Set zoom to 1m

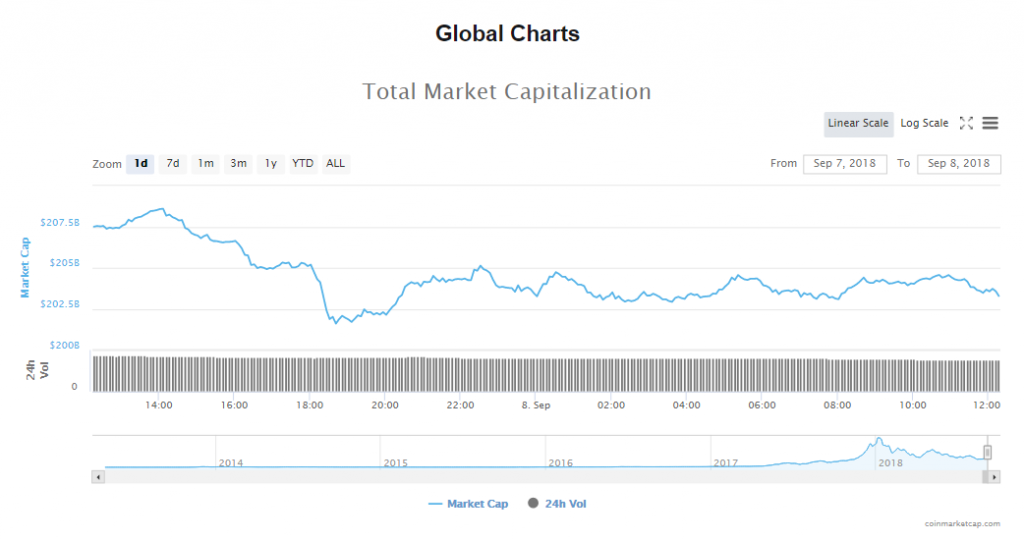205,163
